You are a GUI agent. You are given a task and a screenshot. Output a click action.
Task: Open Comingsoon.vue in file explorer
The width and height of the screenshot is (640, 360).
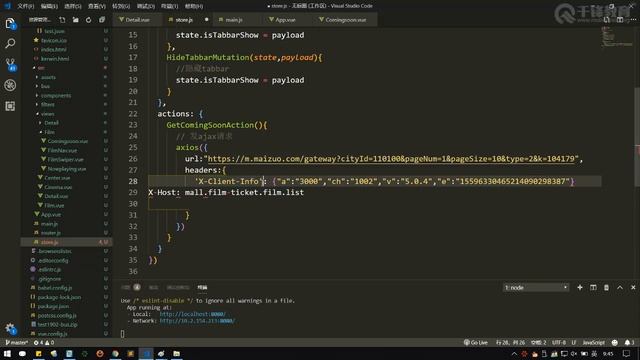[x=67, y=141]
